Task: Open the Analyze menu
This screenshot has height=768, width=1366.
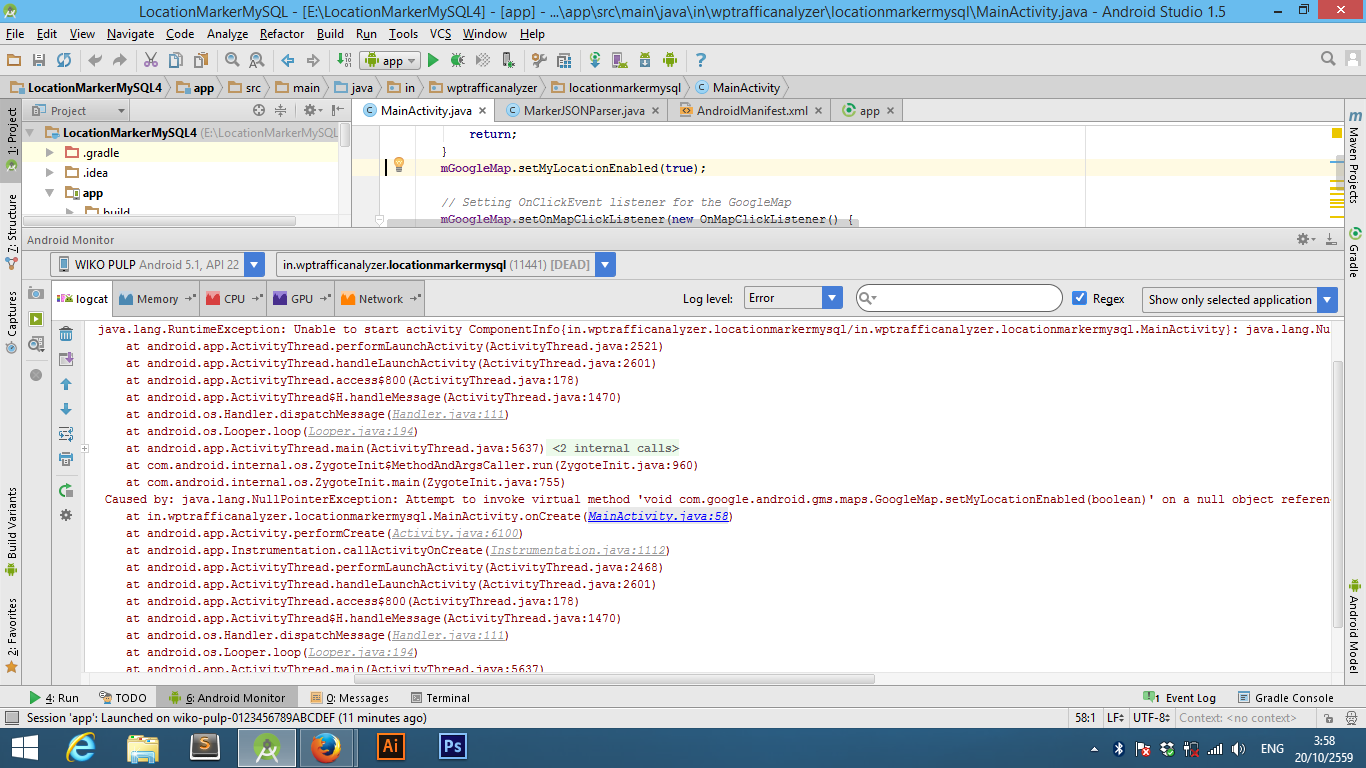Action: pyautogui.click(x=227, y=34)
